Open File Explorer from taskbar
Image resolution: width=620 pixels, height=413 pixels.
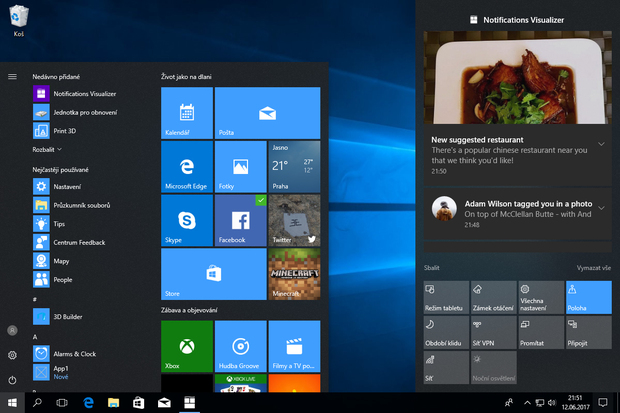(113, 403)
